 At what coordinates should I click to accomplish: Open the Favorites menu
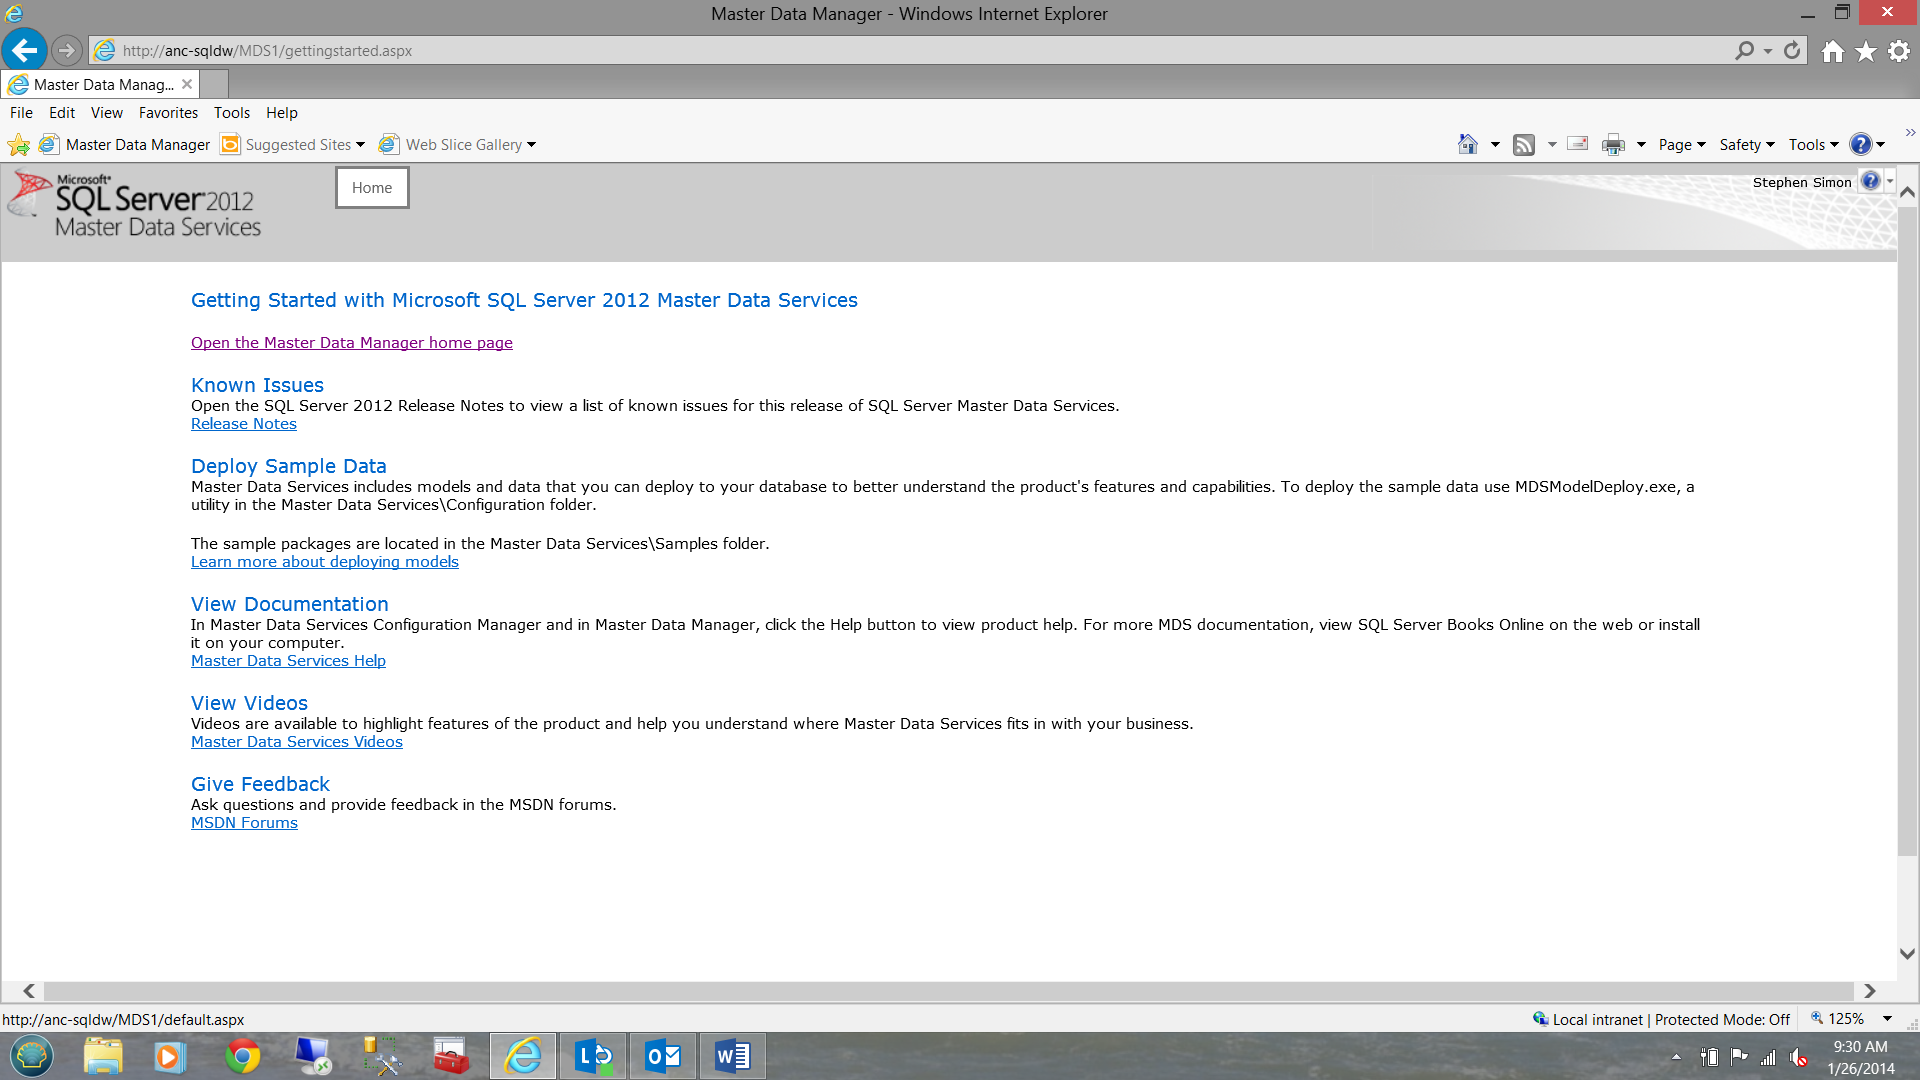(167, 112)
